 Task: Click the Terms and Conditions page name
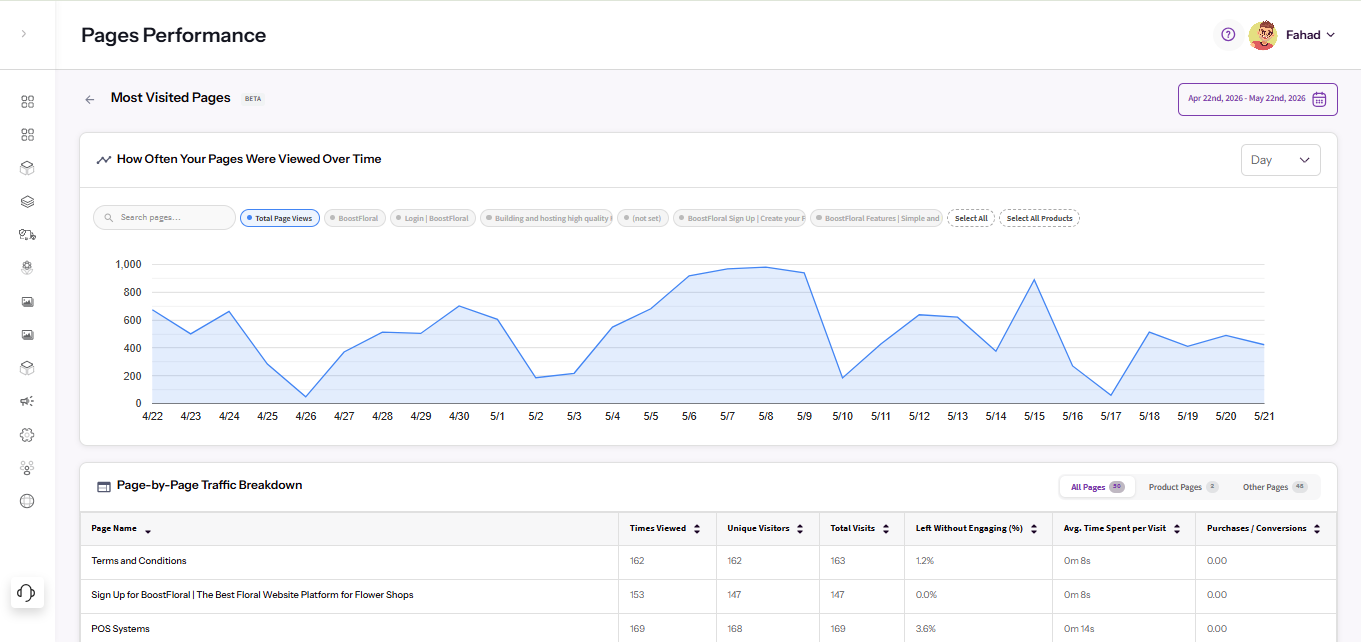(x=139, y=561)
